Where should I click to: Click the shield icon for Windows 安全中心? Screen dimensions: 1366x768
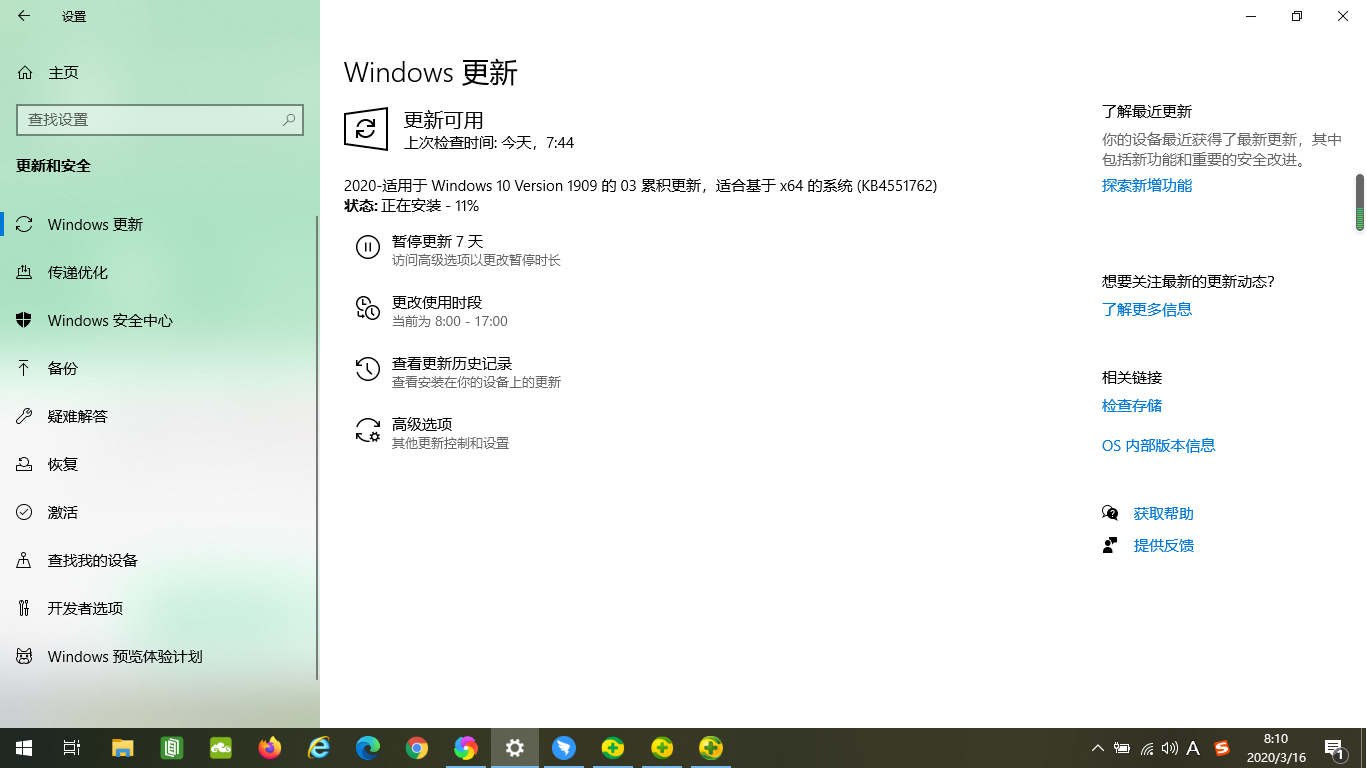click(25, 320)
